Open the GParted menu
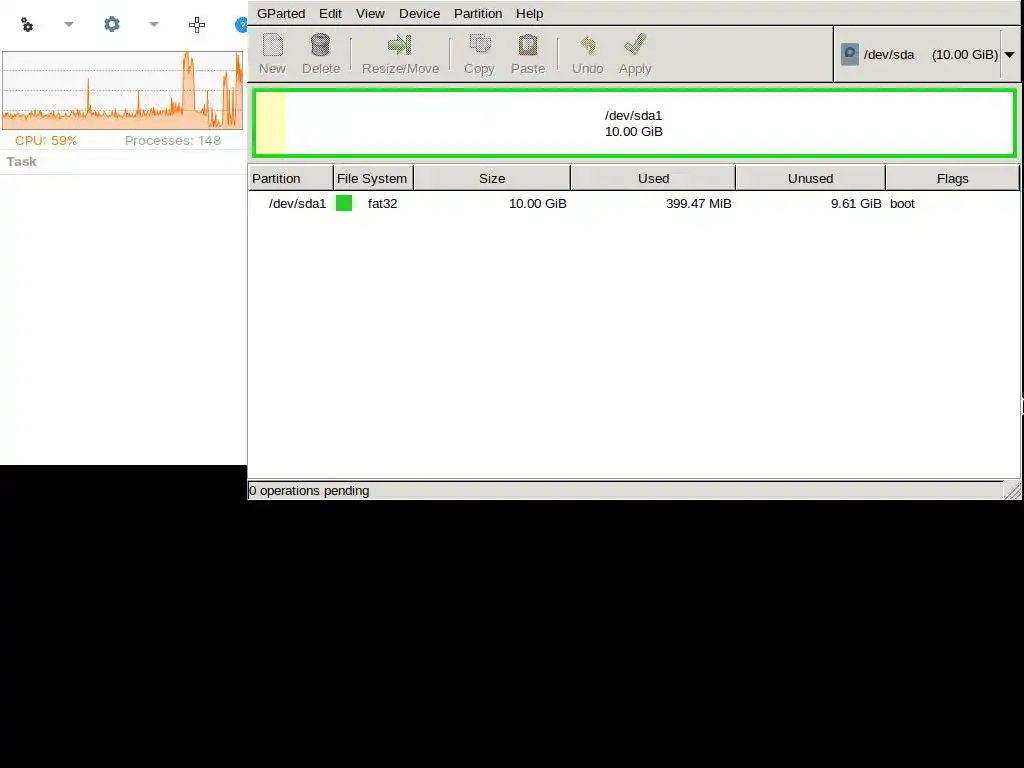Image resolution: width=1024 pixels, height=768 pixels. (281, 14)
